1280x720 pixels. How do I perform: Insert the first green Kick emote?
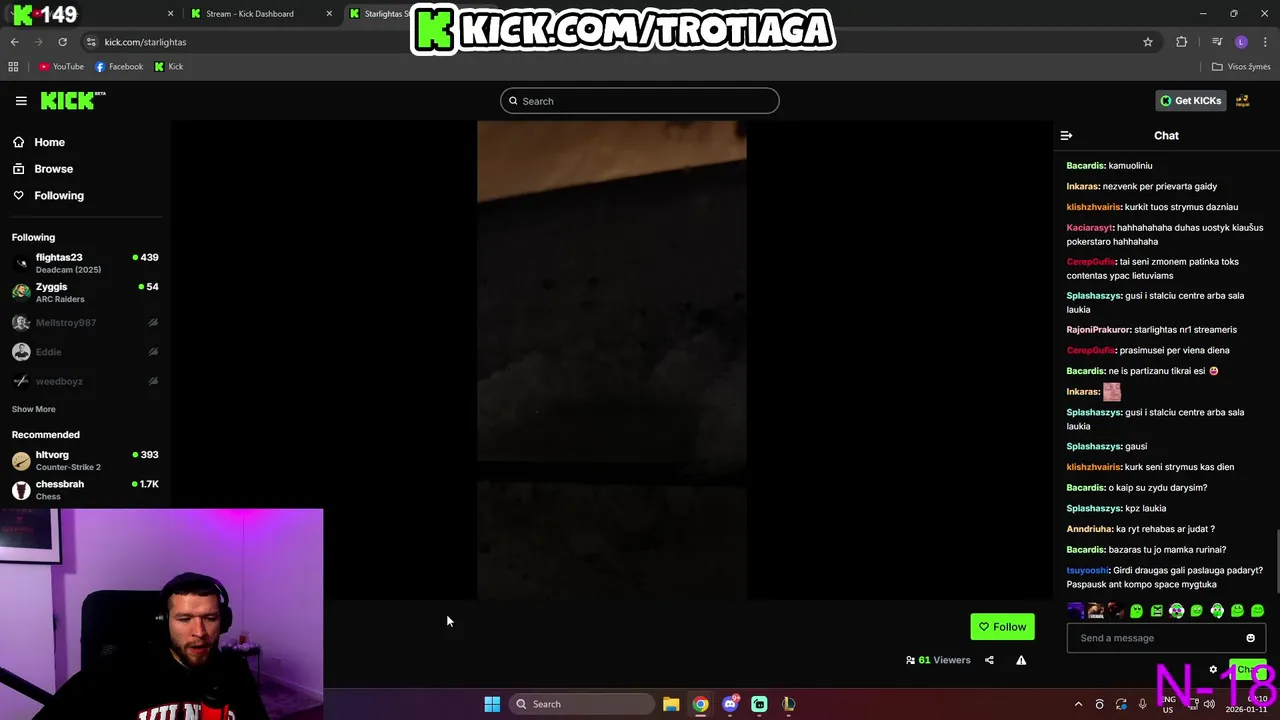click(1136, 610)
